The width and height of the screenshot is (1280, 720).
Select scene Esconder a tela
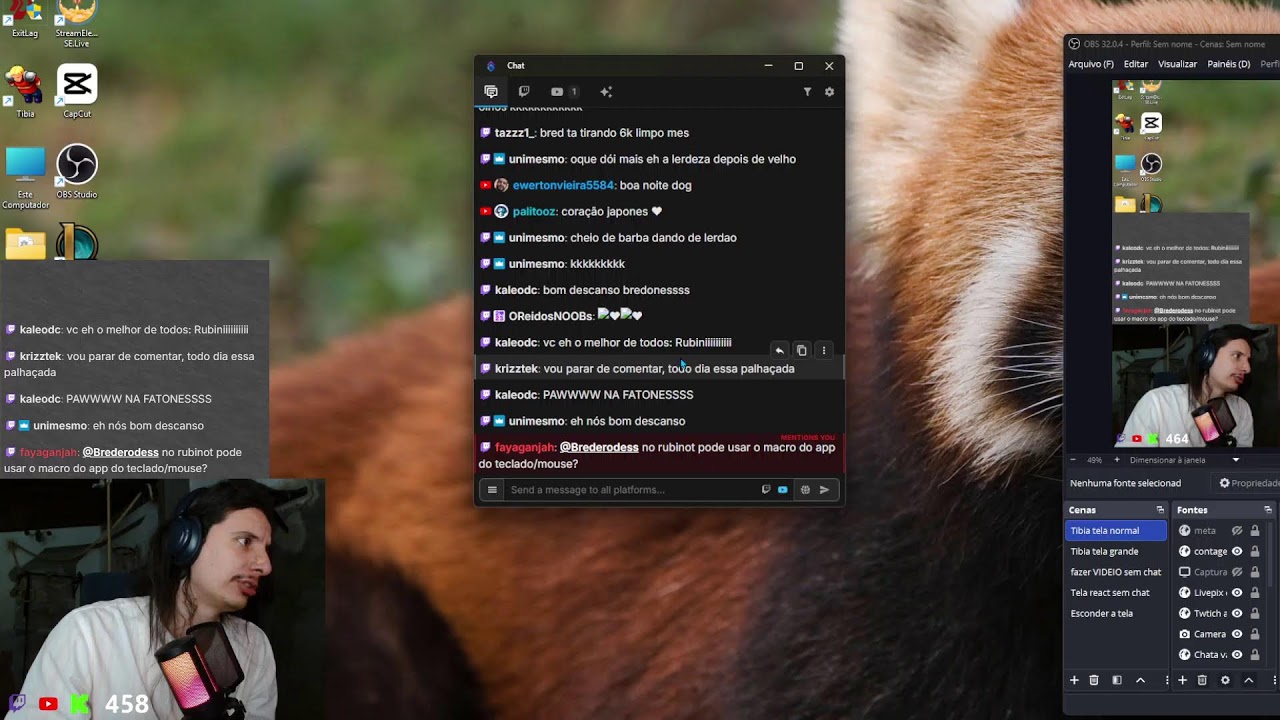point(1116,613)
